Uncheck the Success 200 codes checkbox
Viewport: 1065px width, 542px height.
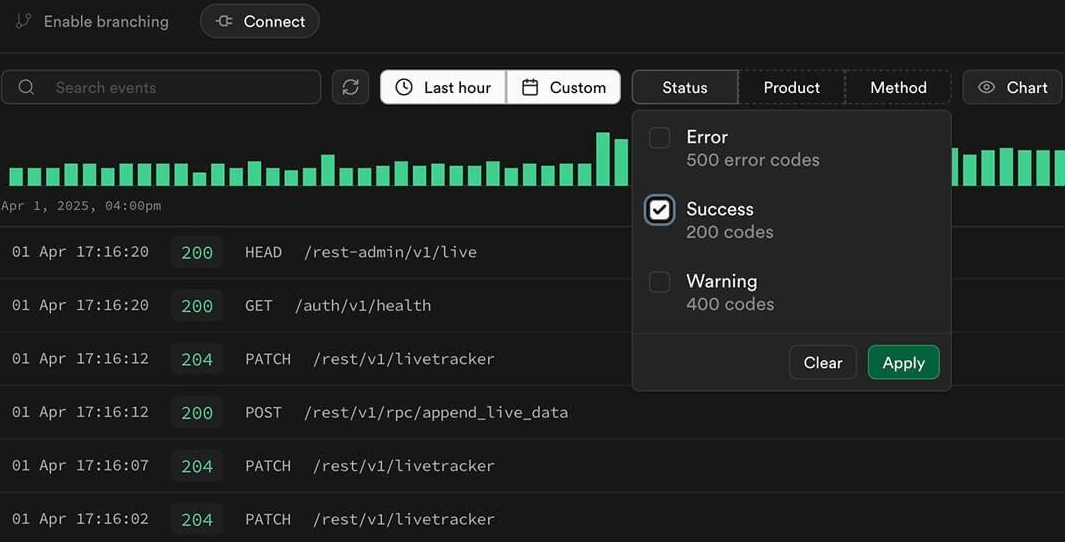(x=660, y=210)
